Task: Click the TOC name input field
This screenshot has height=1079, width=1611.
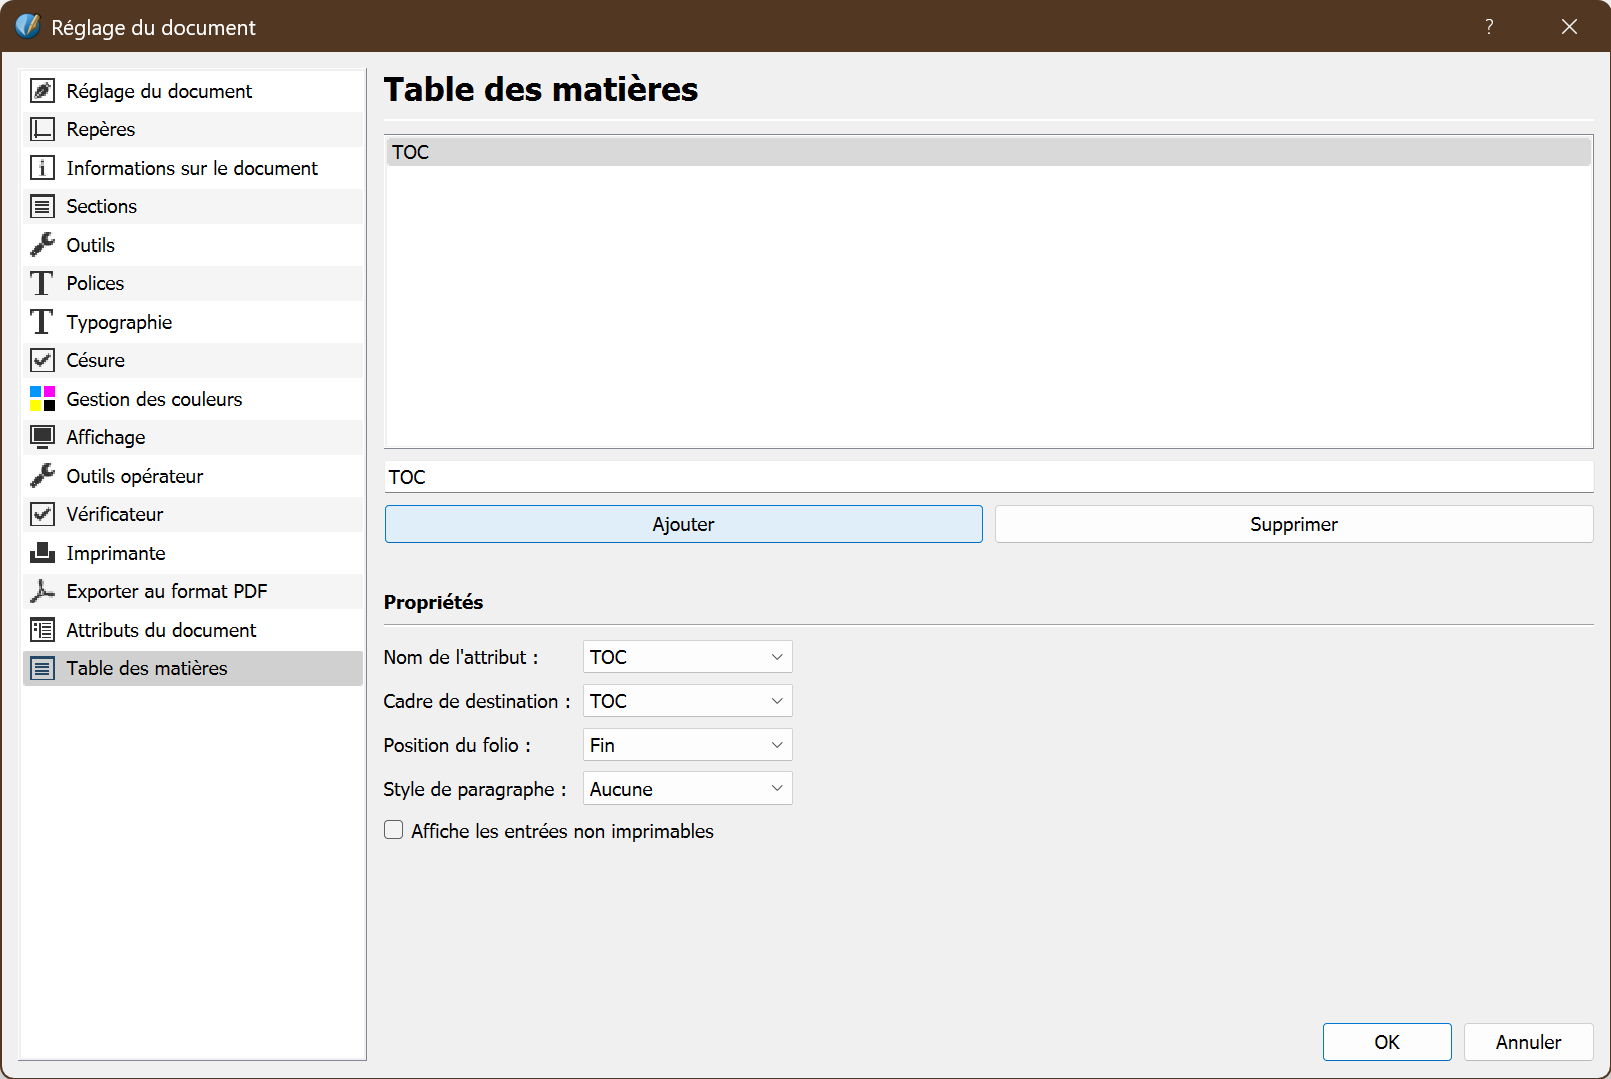Action: click(x=988, y=477)
